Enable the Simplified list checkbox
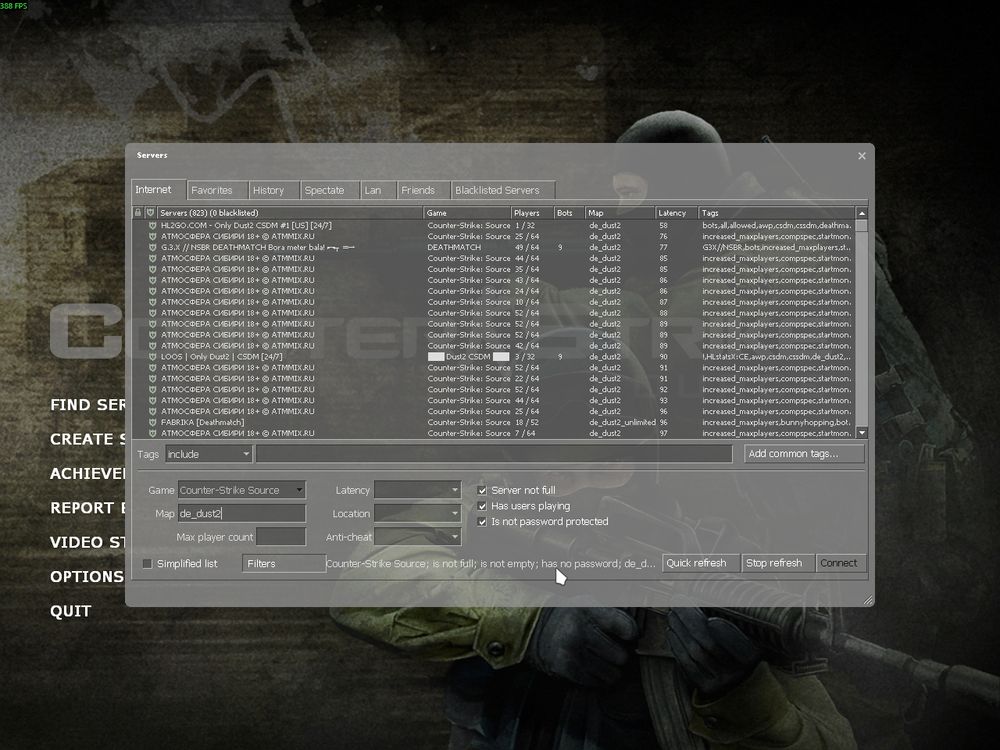 pos(147,564)
